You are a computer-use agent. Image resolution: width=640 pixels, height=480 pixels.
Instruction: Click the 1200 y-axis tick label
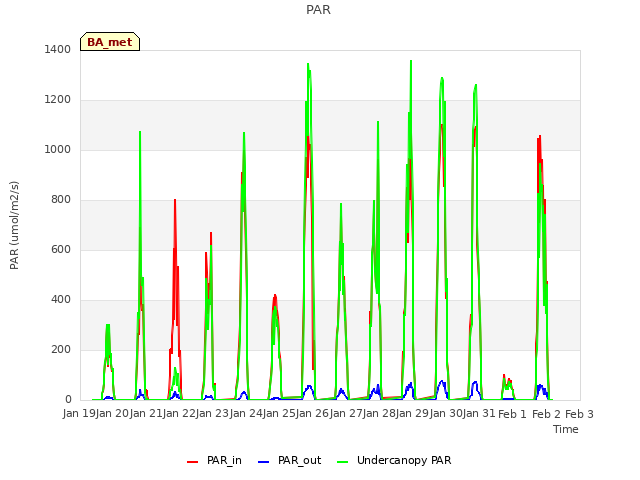point(58,100)
